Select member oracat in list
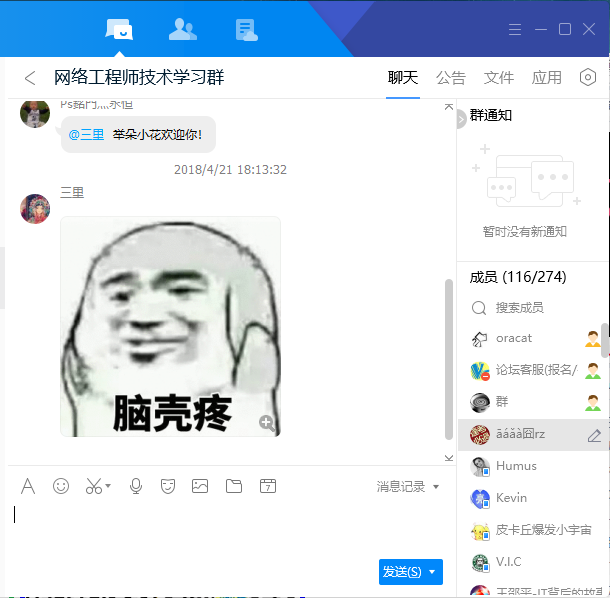This screenshot has height=598, width=610. (534, 338)
